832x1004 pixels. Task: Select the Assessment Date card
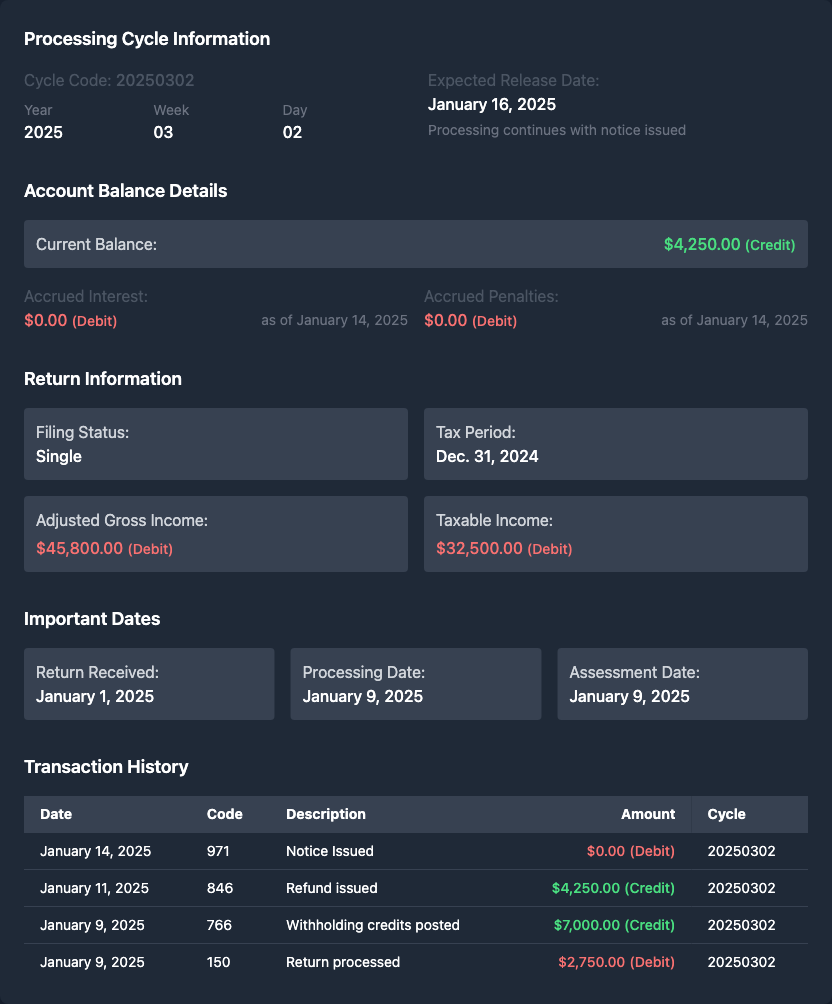(682, 684)
